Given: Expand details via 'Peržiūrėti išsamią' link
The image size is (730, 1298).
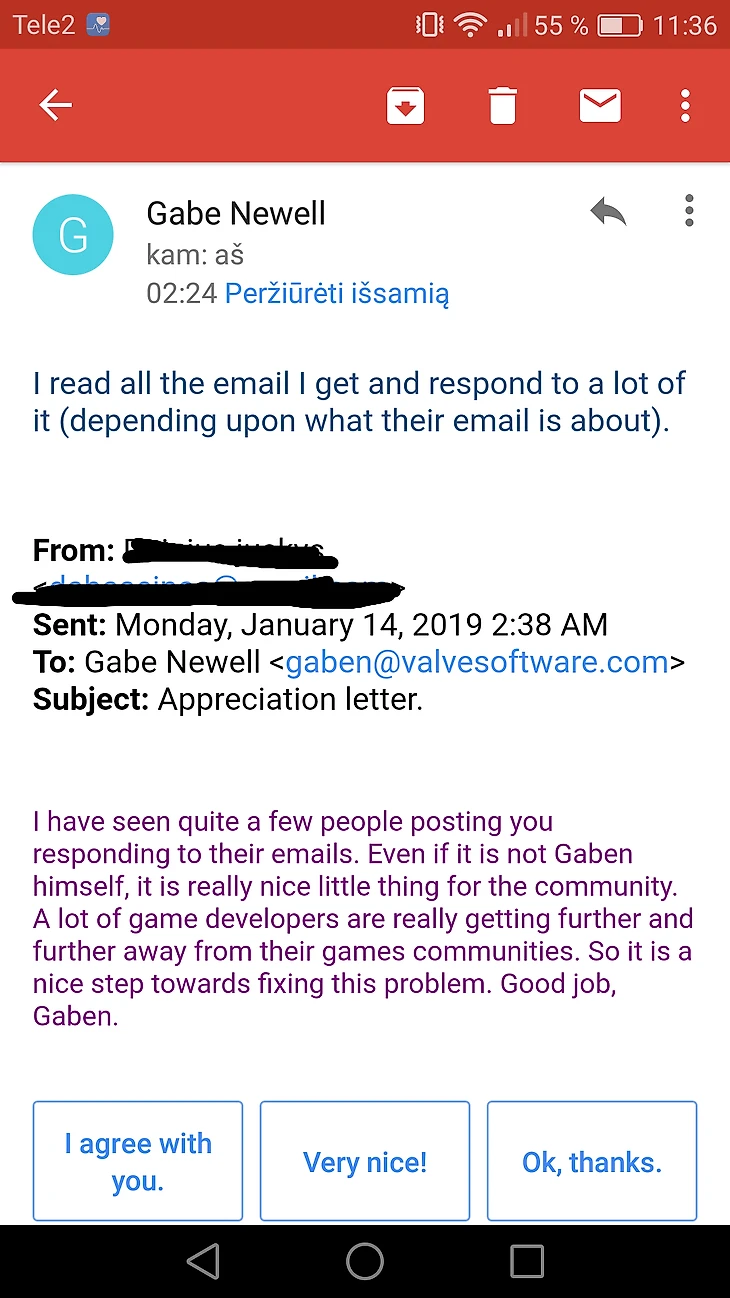Looking at the screenshot, I should tap(337, 294).
